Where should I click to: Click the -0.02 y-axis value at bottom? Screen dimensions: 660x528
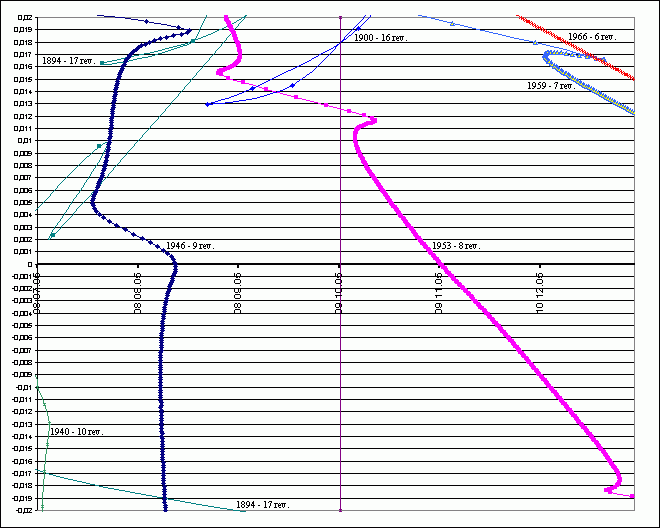[x=22, y=510]
